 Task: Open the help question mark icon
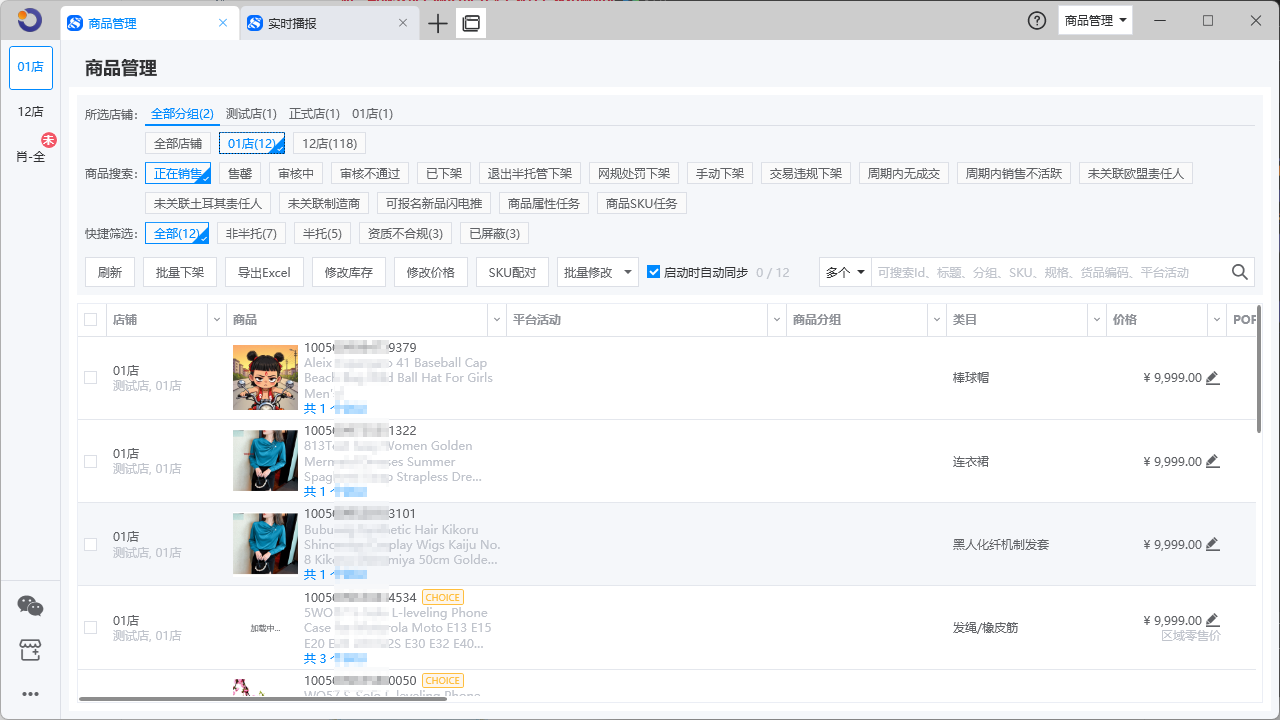point(1037,21)
